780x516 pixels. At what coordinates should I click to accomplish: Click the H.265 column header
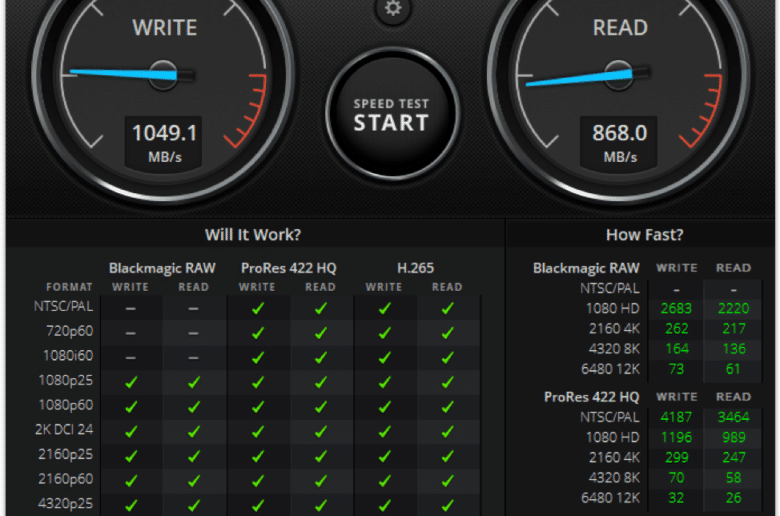(x=415, y=268)
